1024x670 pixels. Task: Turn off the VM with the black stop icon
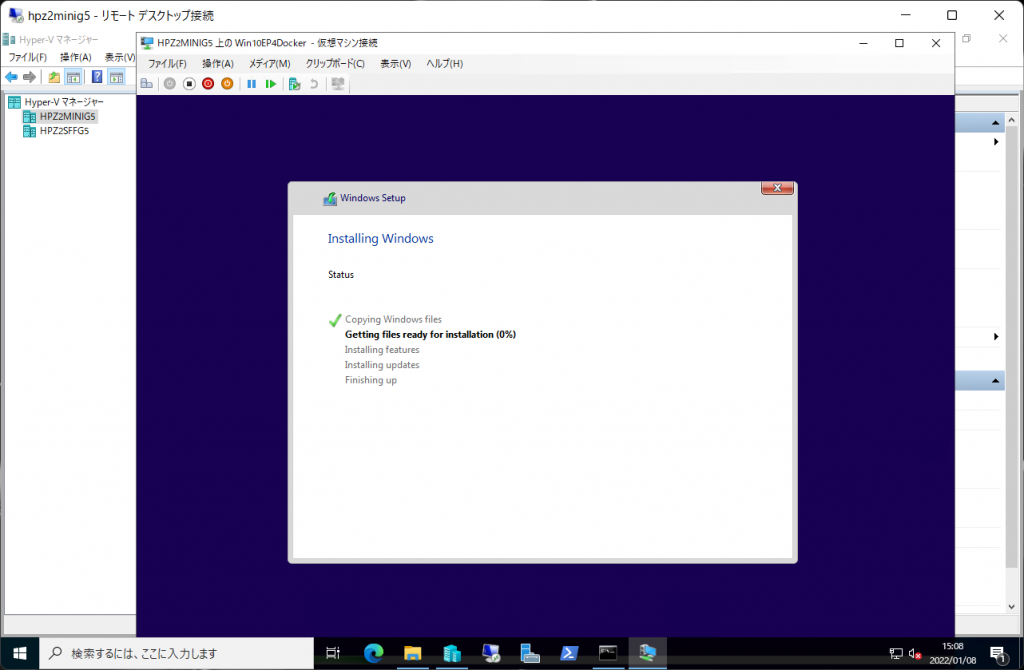[x=189, y=84]
